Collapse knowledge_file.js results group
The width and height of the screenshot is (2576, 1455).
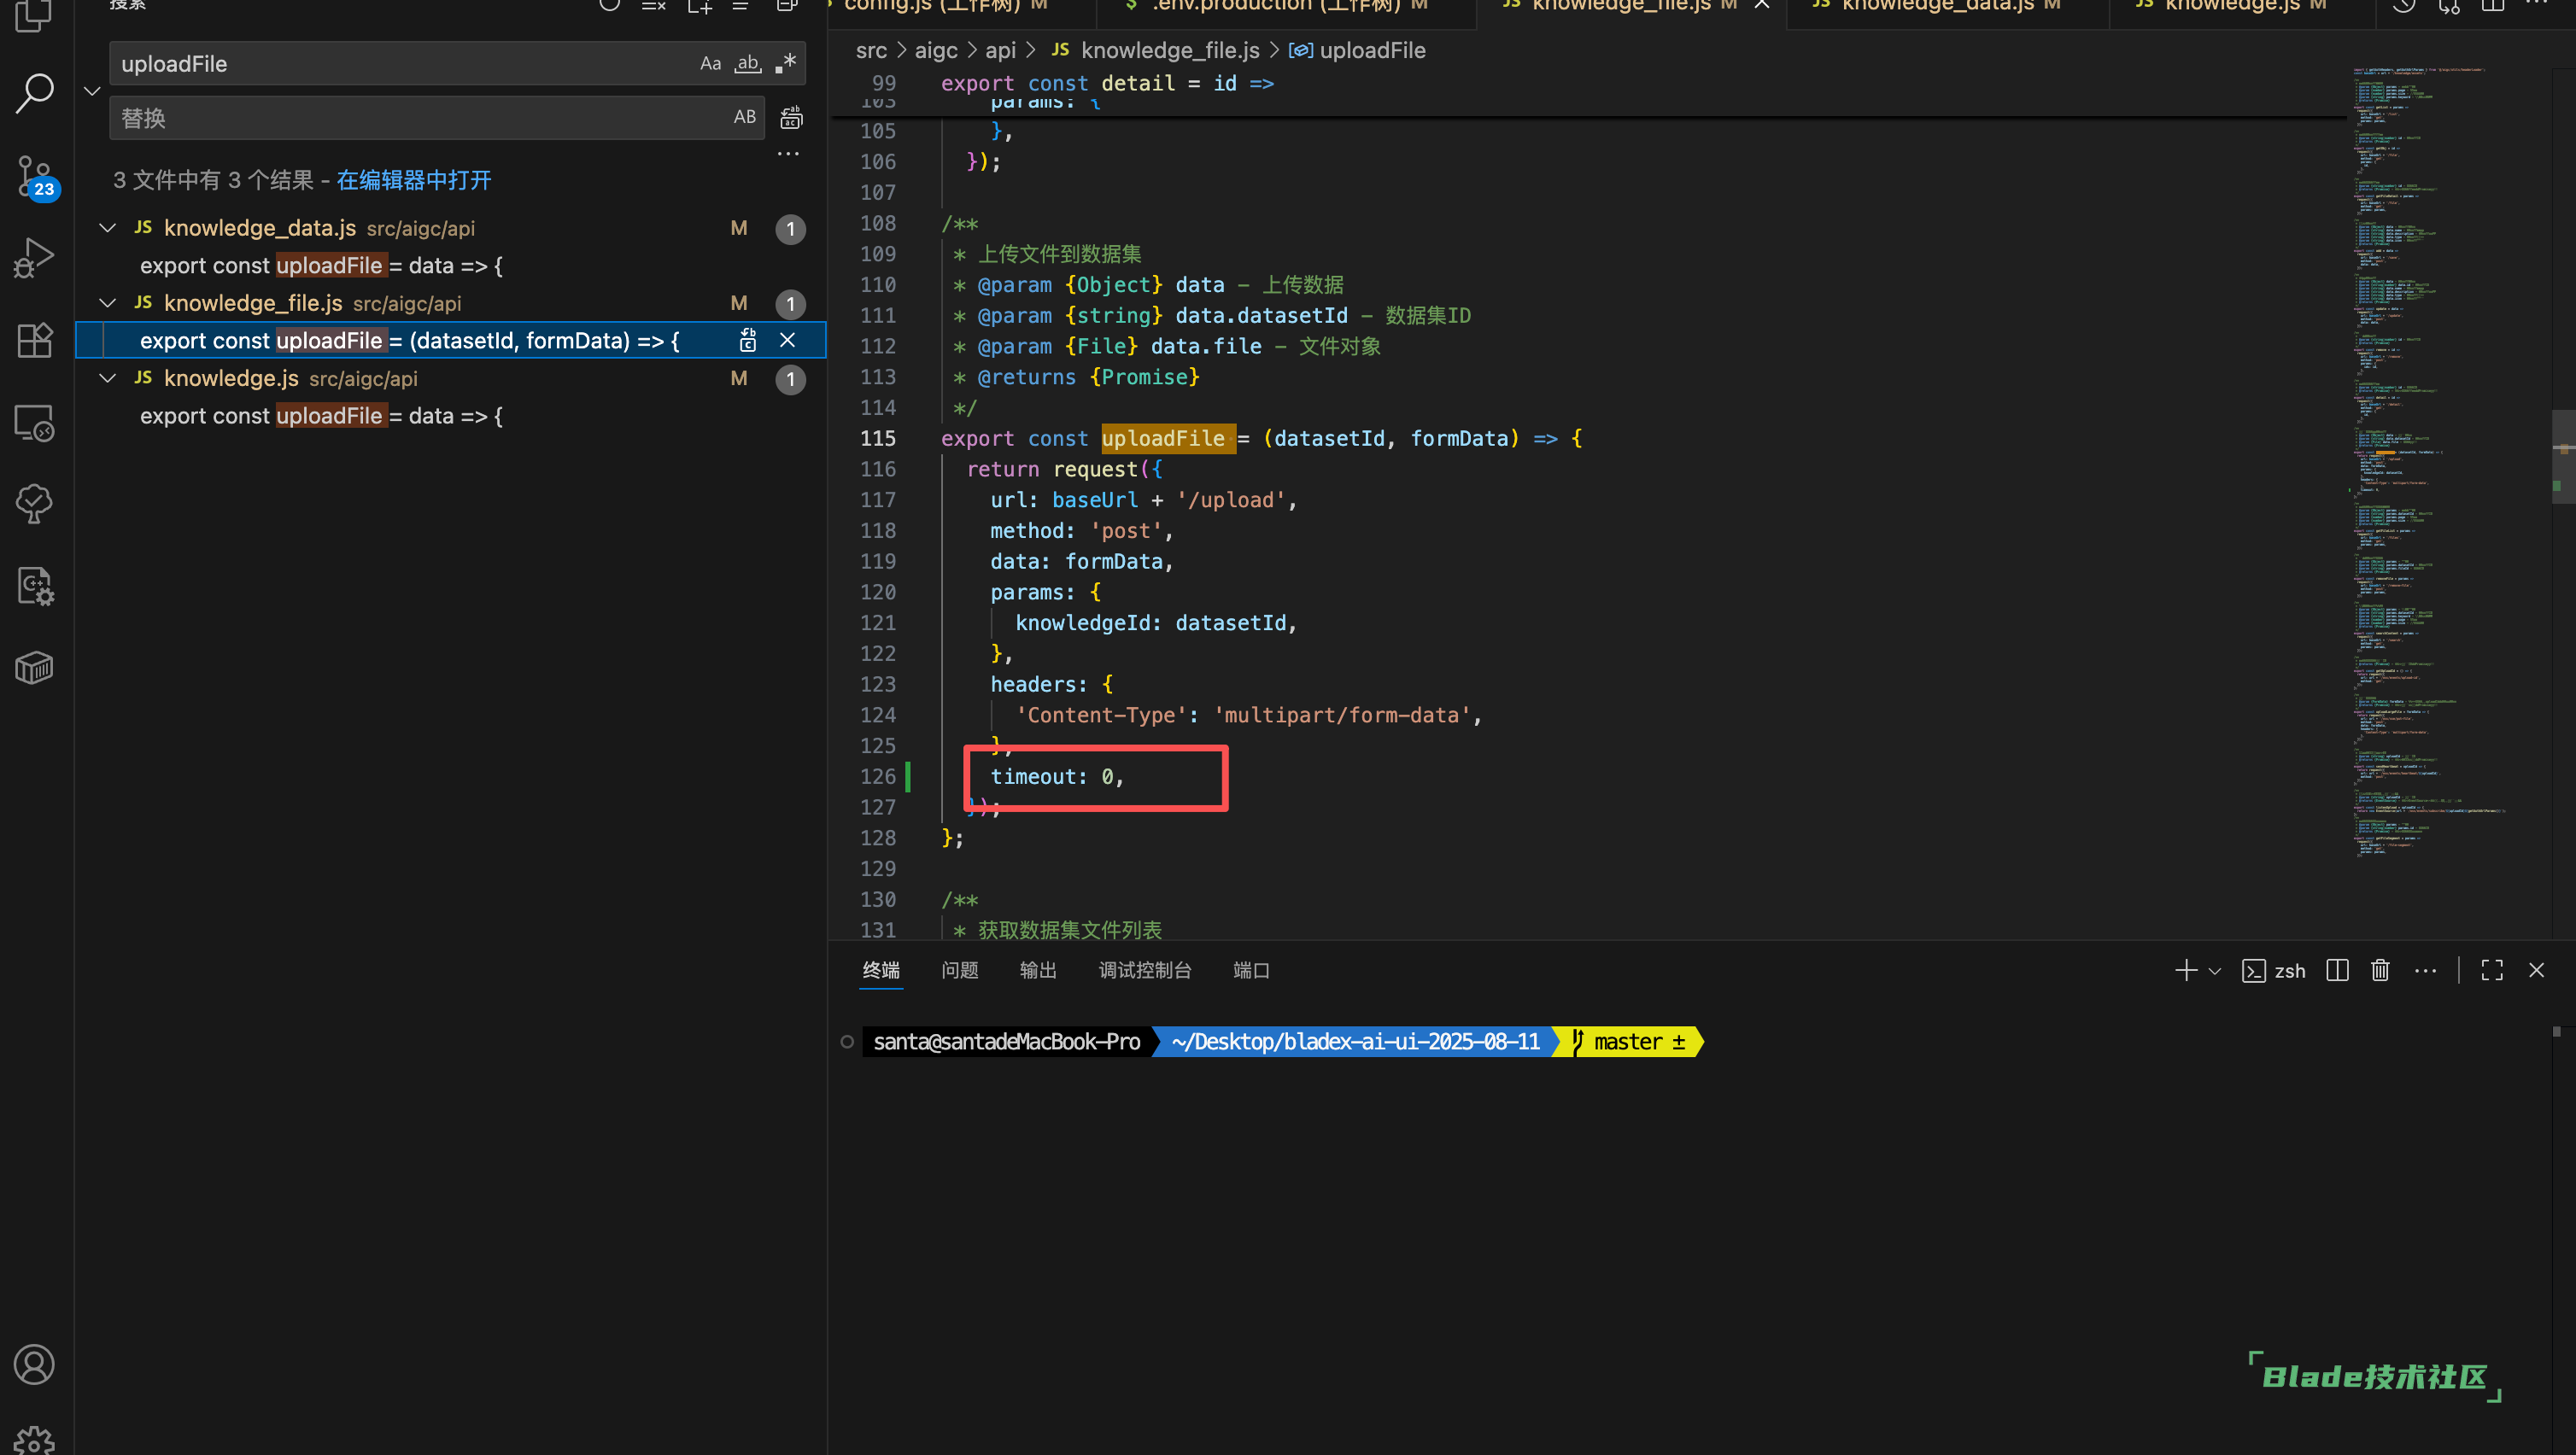pyautogui.click(x=108, y=303)
